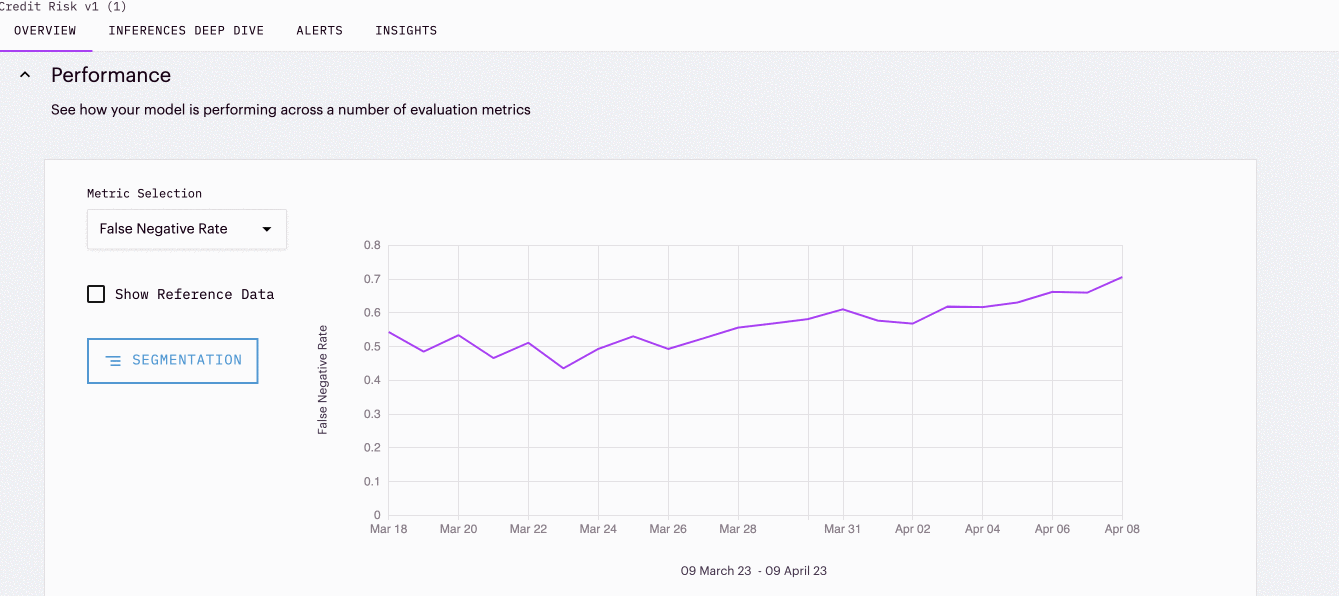This screenshot has width=1339, height=596.
Task: Click the Apr 08 data point on chart
Action: 1122,277
